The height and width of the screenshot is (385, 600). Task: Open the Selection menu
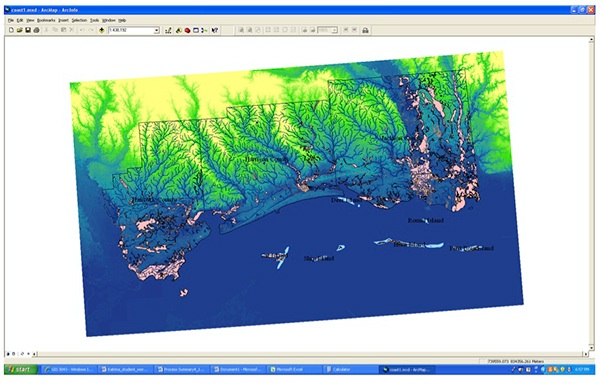click(x=79, y=20)
